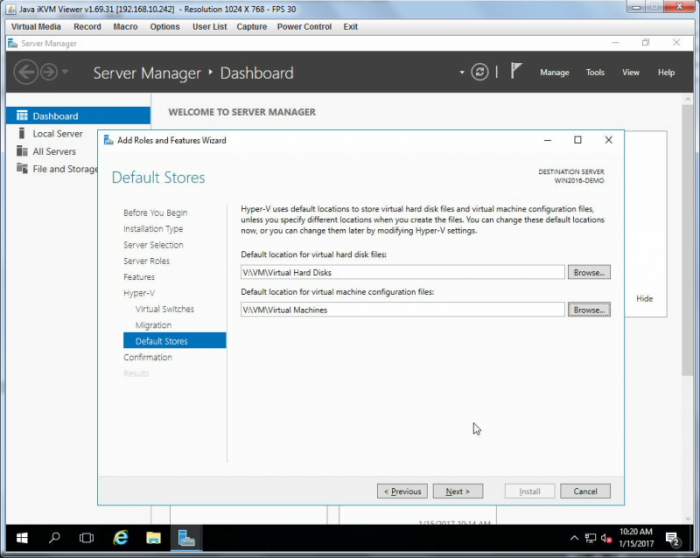This screenshot has width=700, height=558.
Task: Open the Manage menu
Action: (x=554, y=72)
